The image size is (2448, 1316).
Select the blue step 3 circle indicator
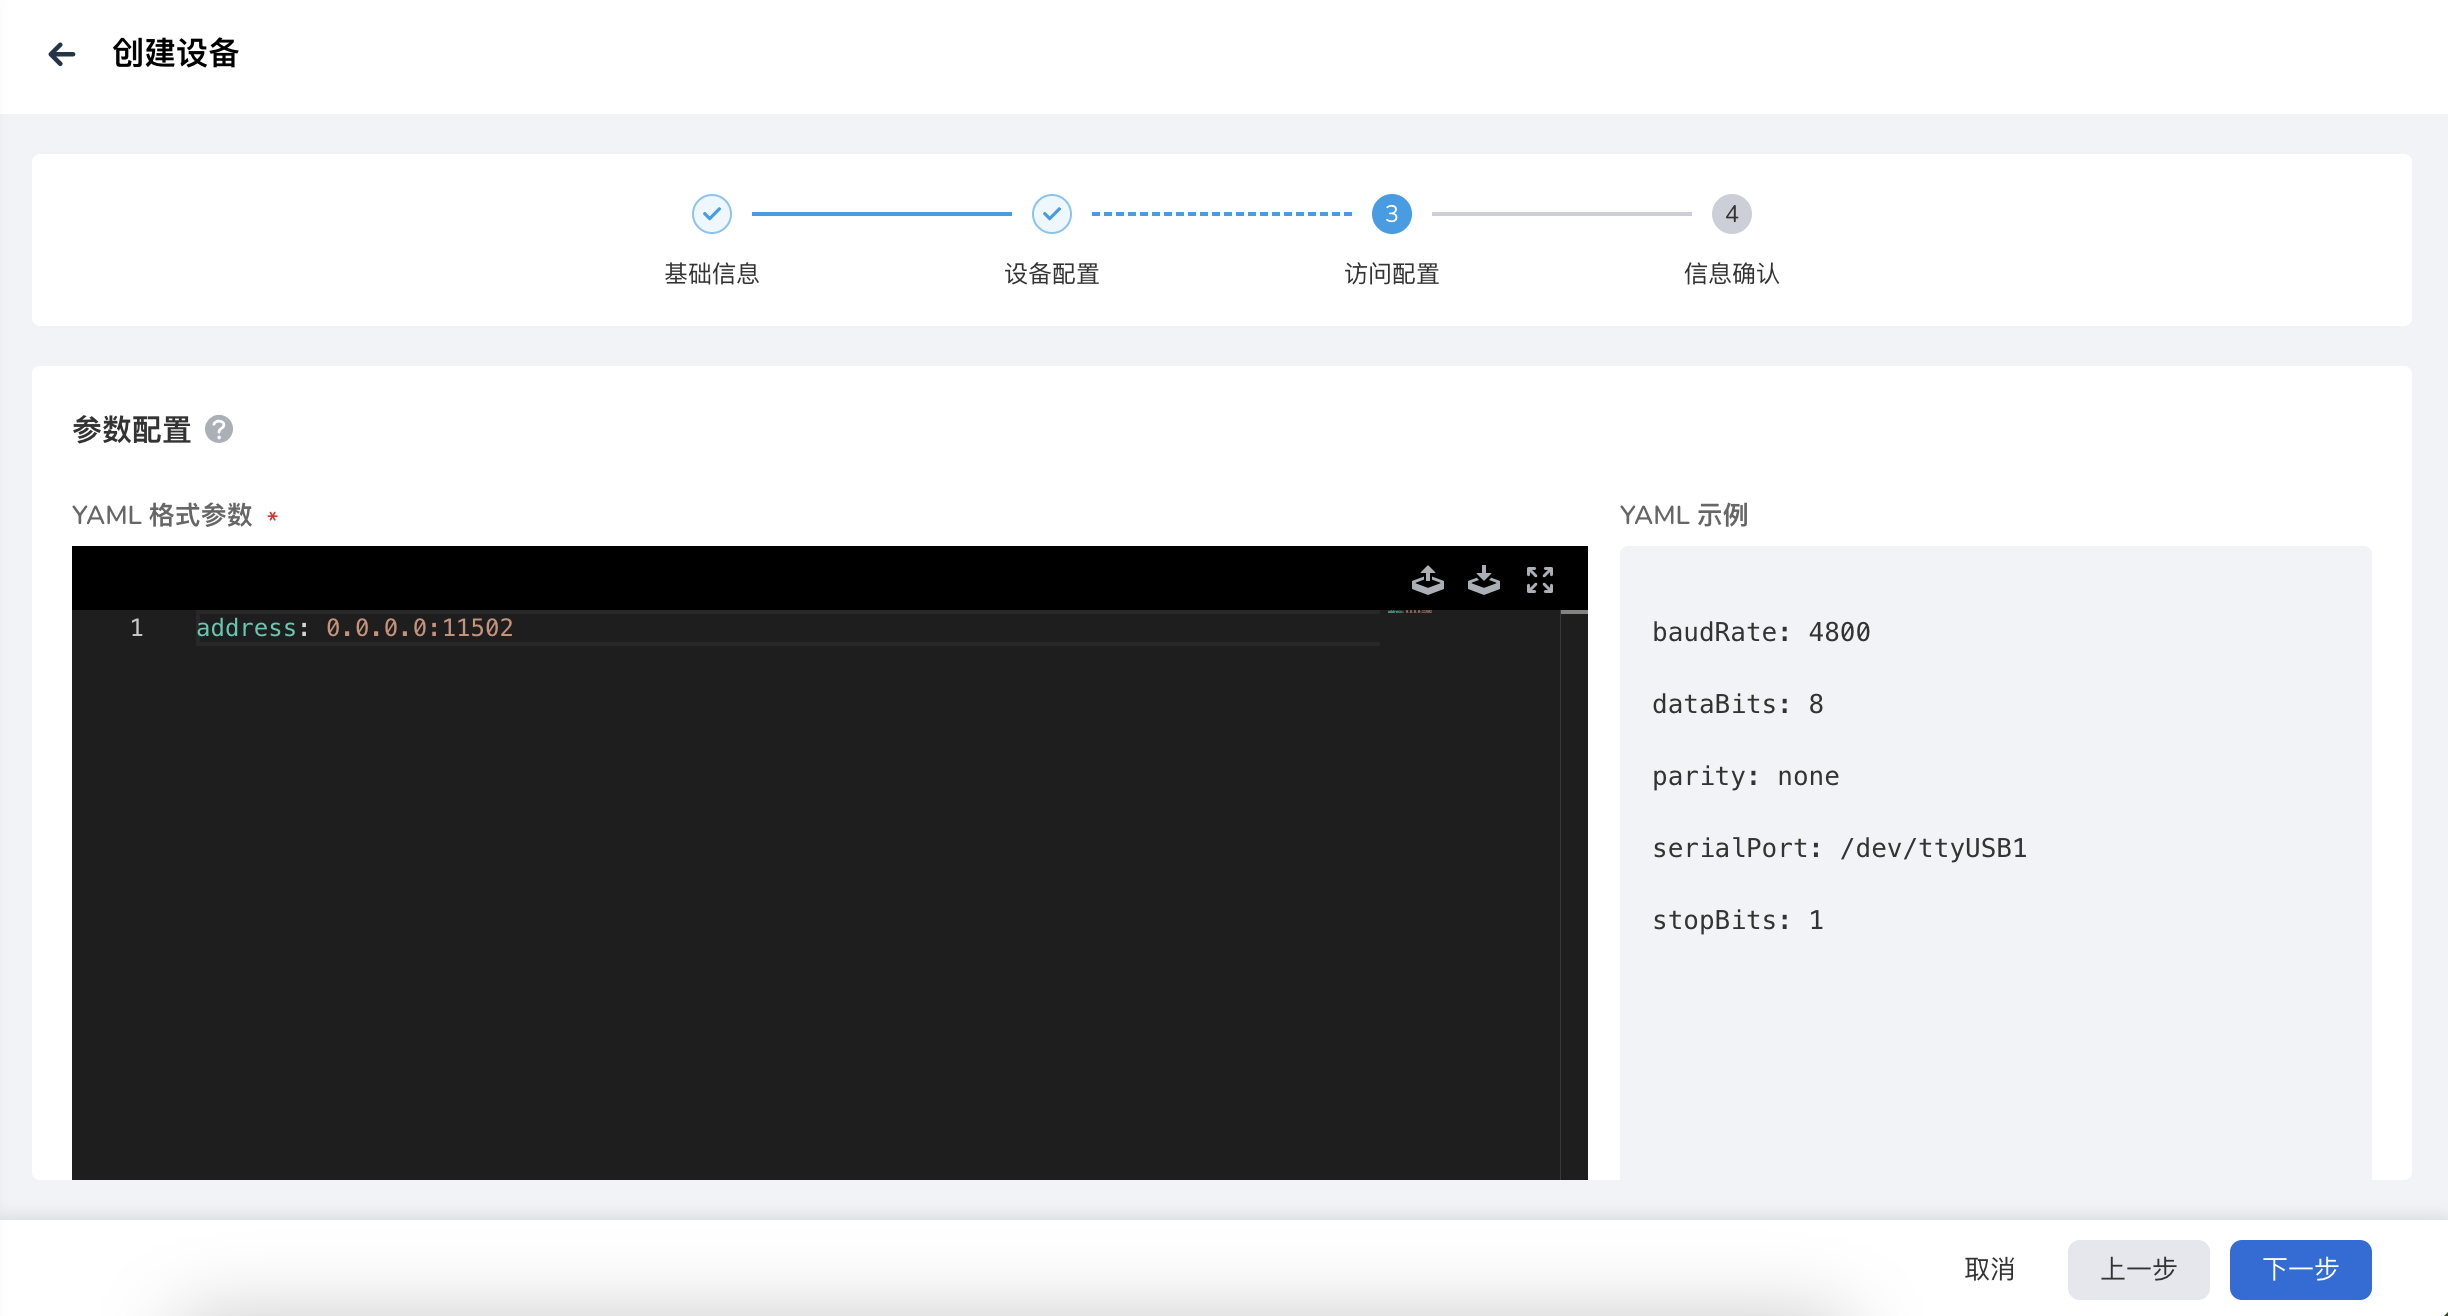[x=1391, y=213]
